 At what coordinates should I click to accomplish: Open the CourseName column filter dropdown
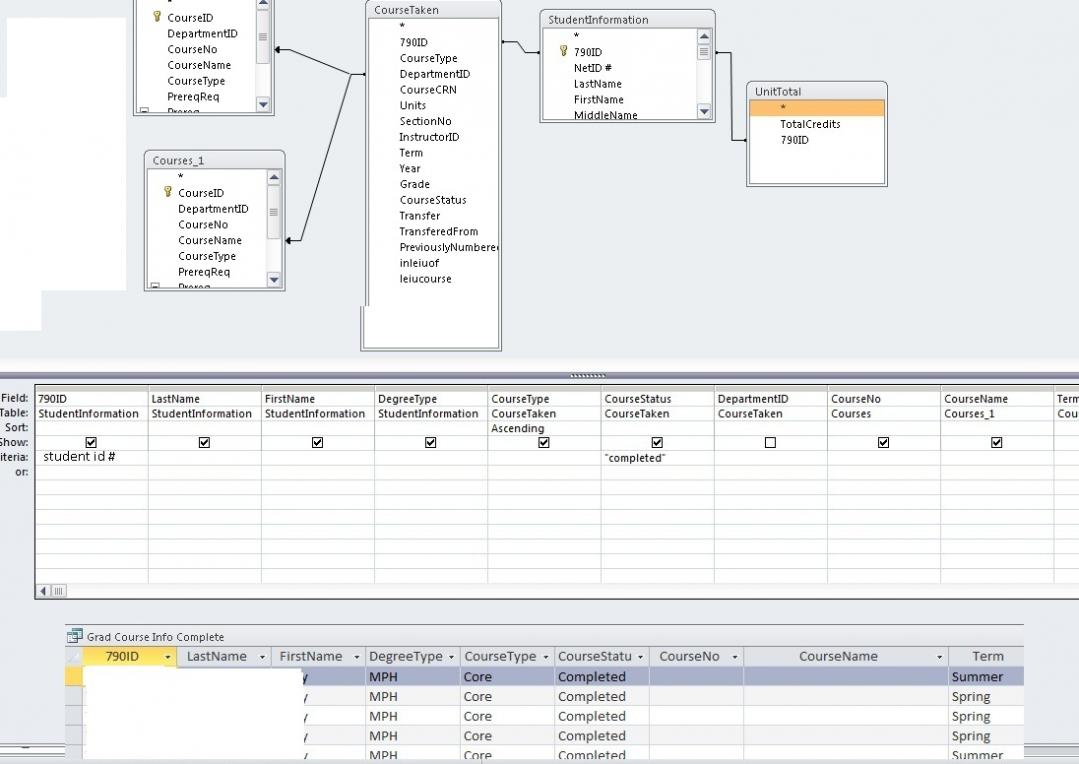pyautogui.click(x=939, y=657)
